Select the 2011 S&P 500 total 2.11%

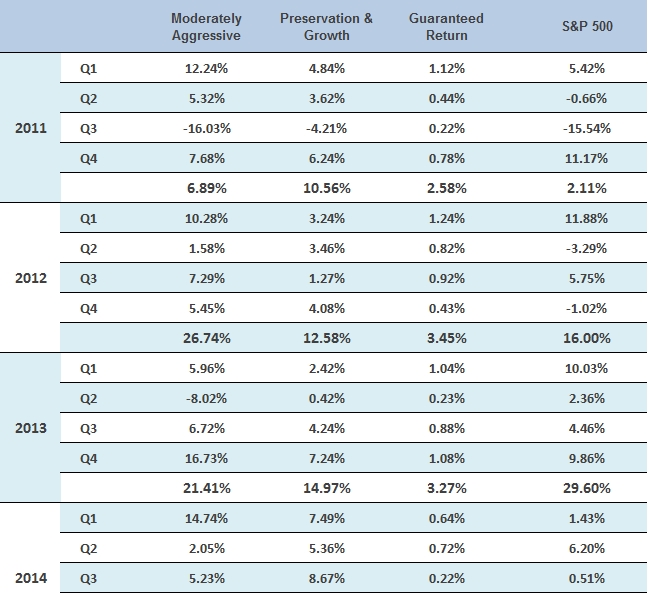point(588,188)
